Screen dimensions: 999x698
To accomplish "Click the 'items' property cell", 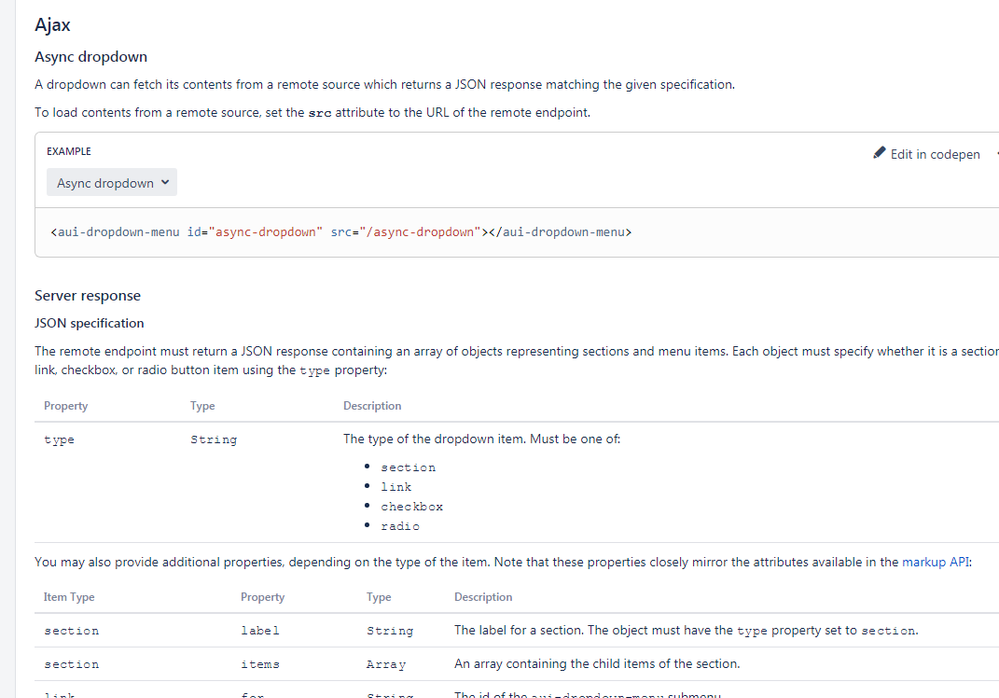I will tap(260, 664).
